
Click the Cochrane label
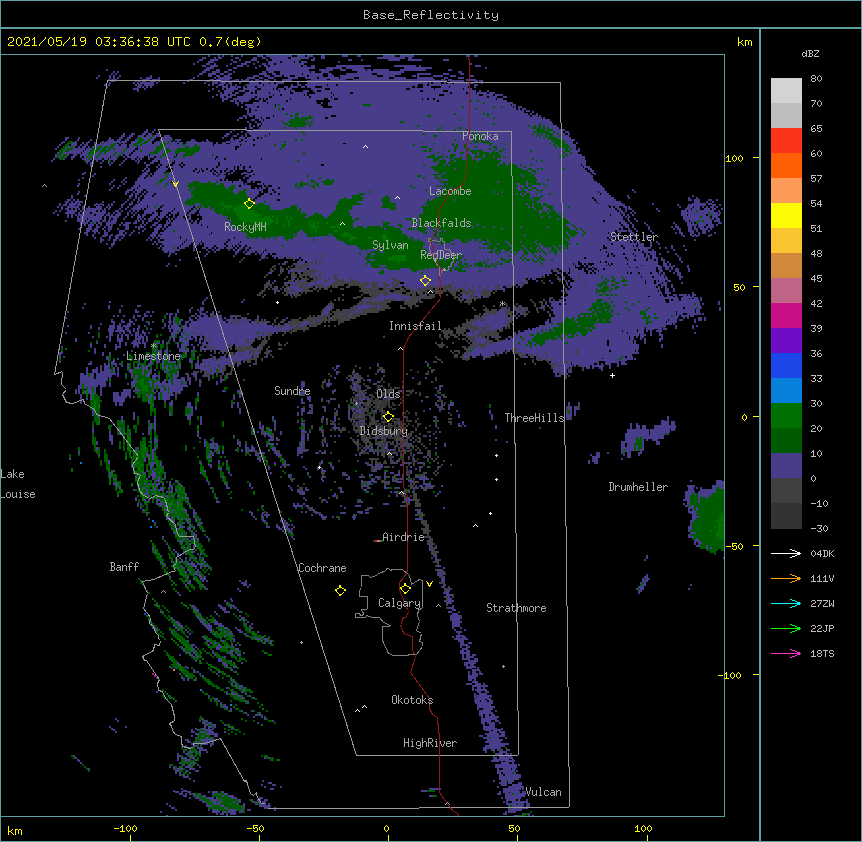(322, 568)
